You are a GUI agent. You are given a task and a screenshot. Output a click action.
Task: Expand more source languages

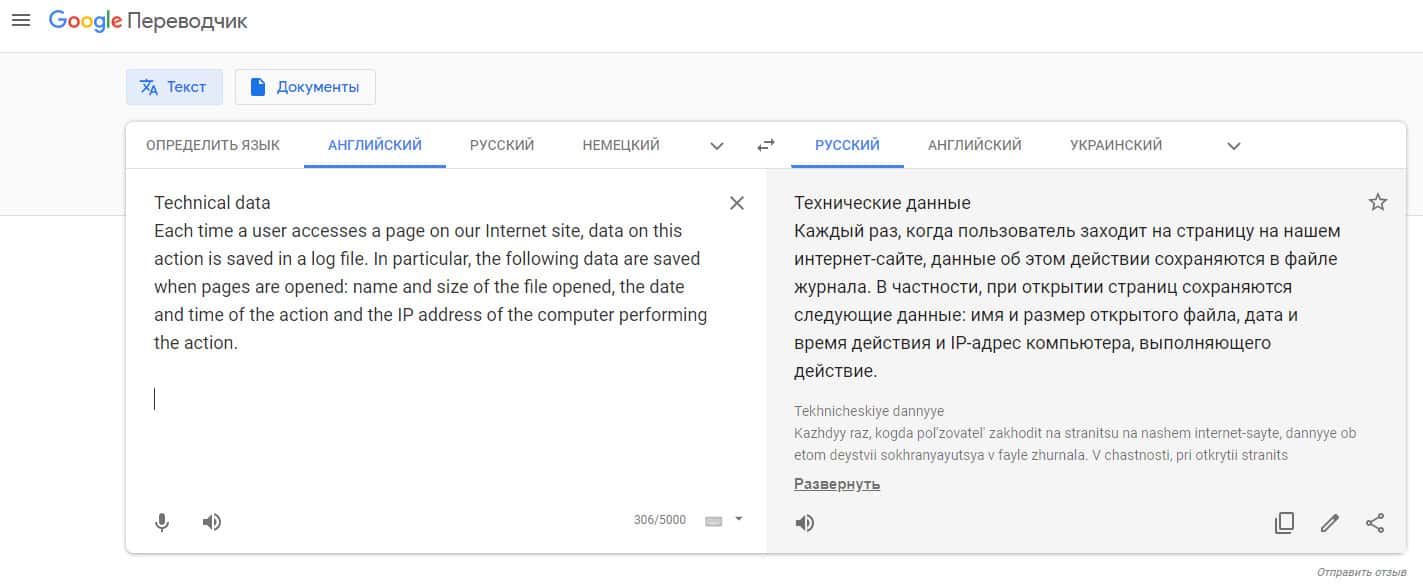click(717, 146)
